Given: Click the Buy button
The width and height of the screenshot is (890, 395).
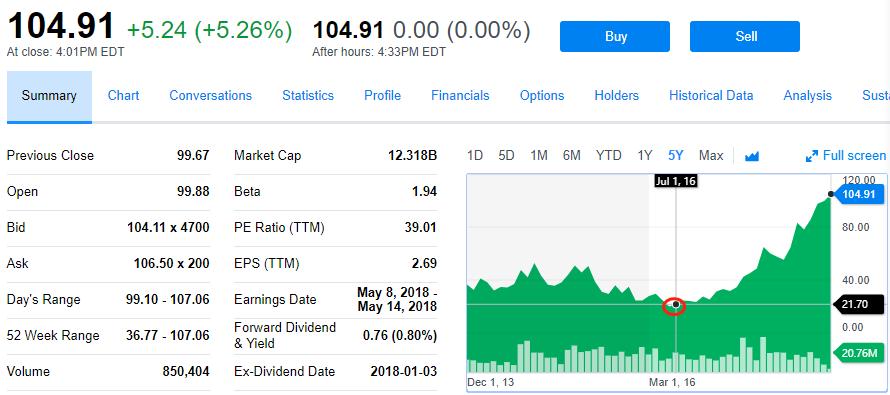Looking at the screenshot, I should point(615,37).
